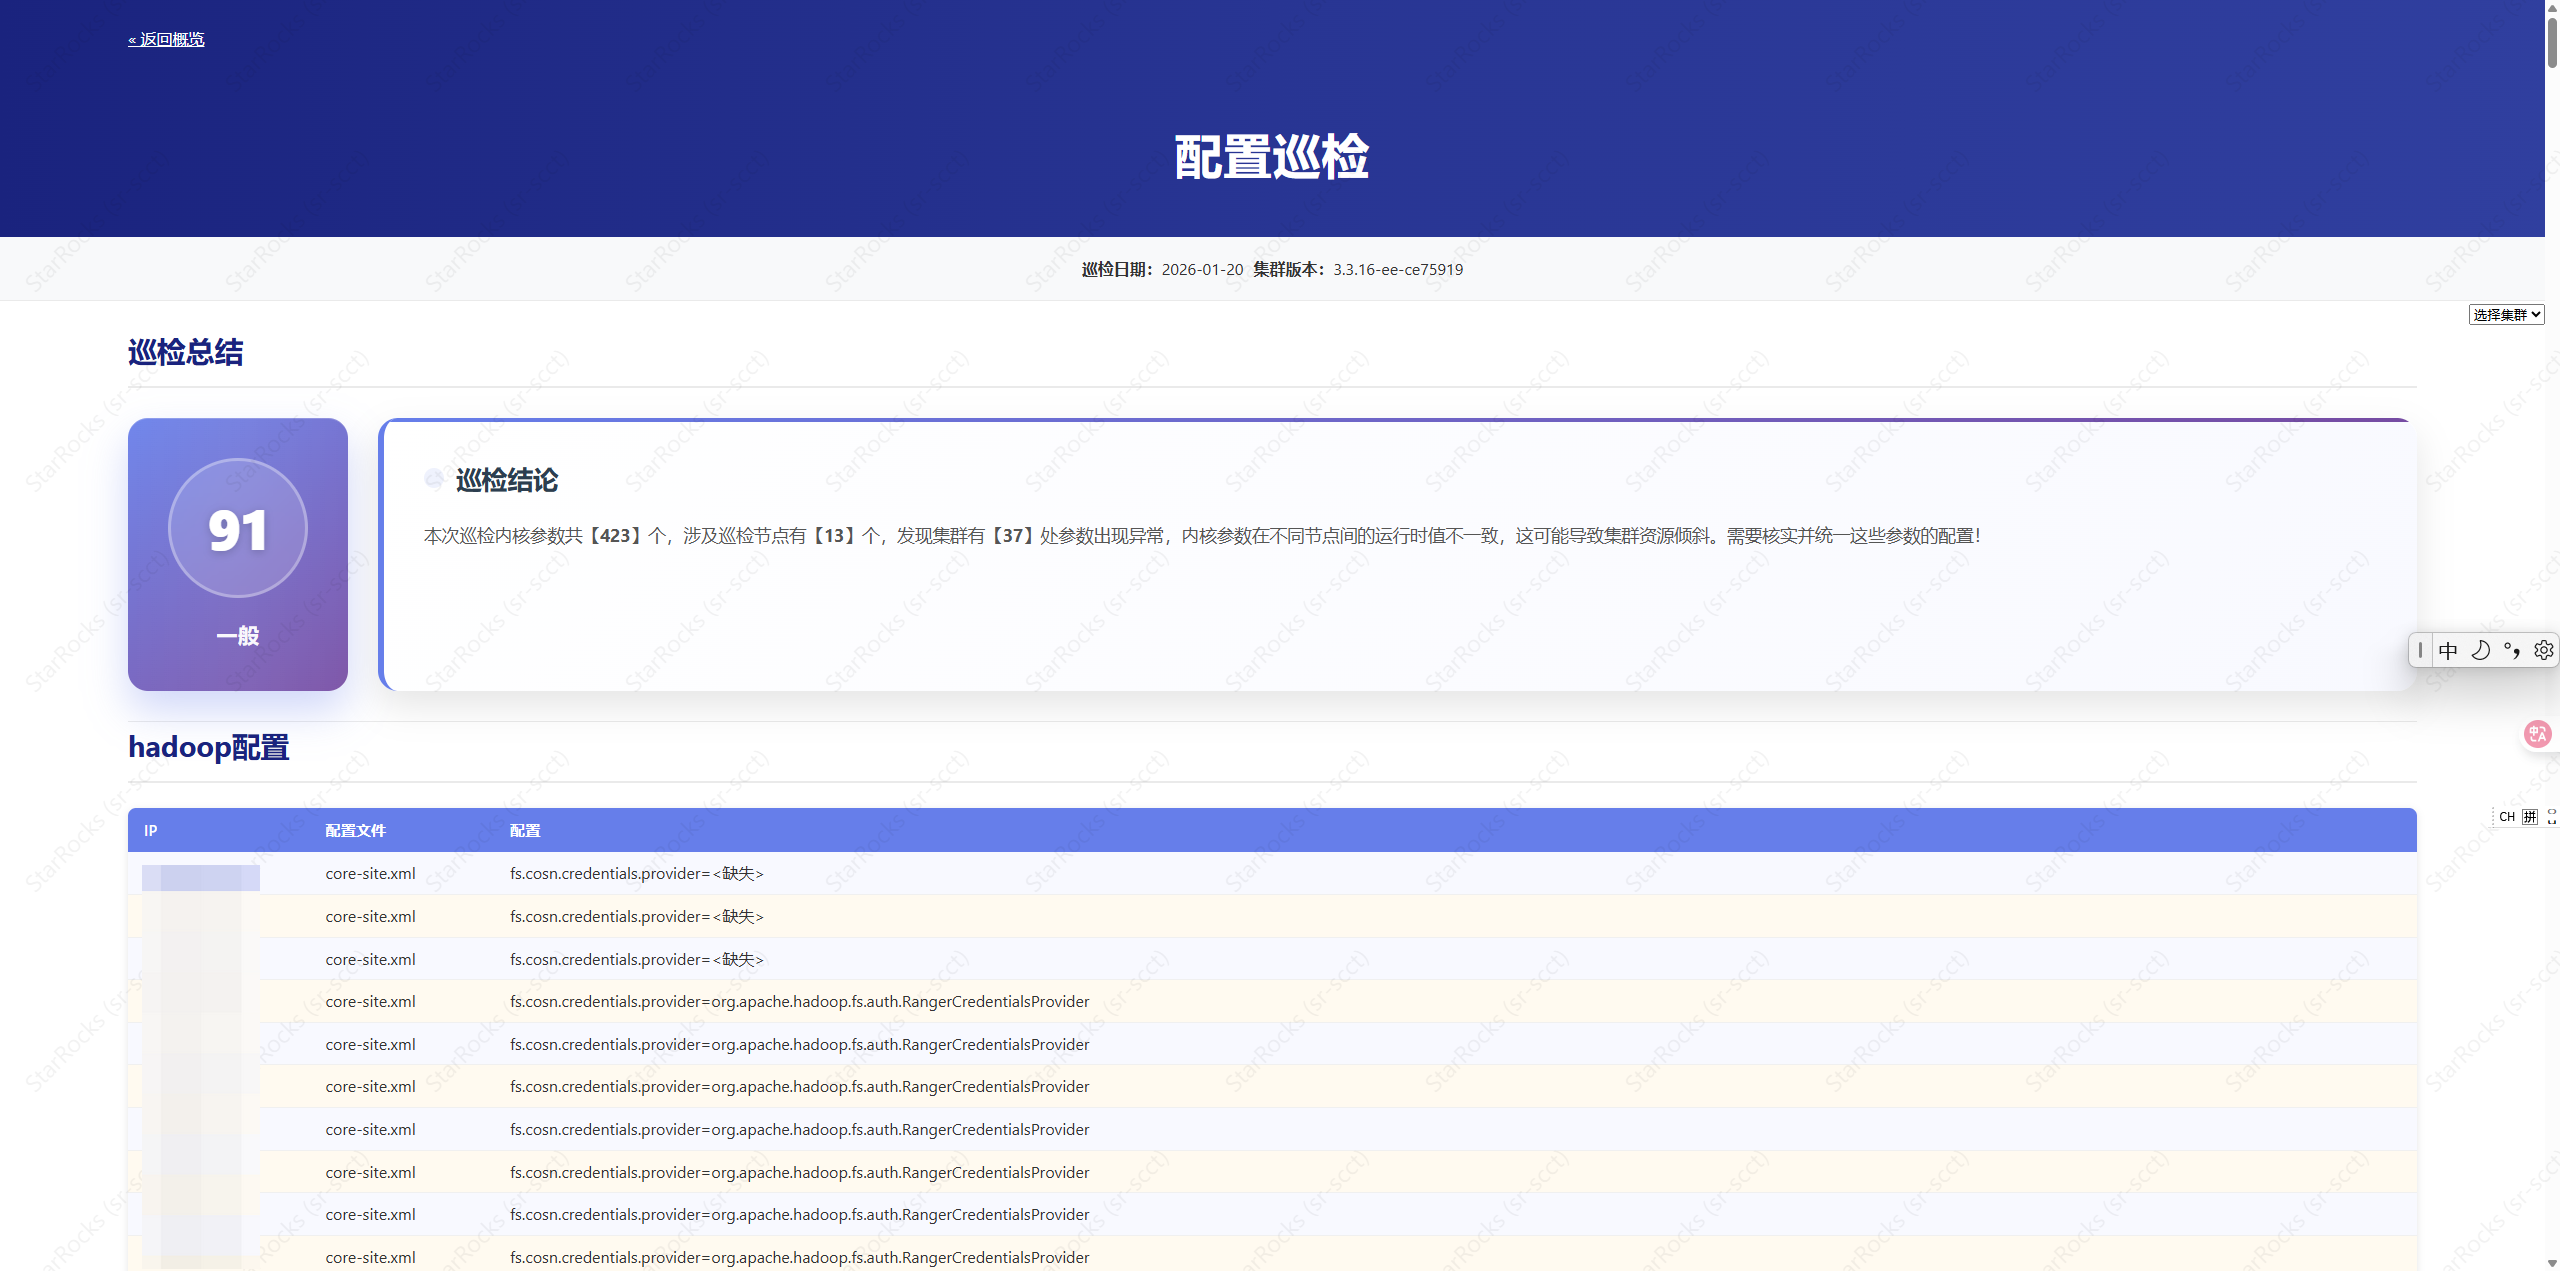Toggle the IME punctuation mode icon
Image resolution: width=2560 pixels, height=1271 pixels.
[2512, 651]
